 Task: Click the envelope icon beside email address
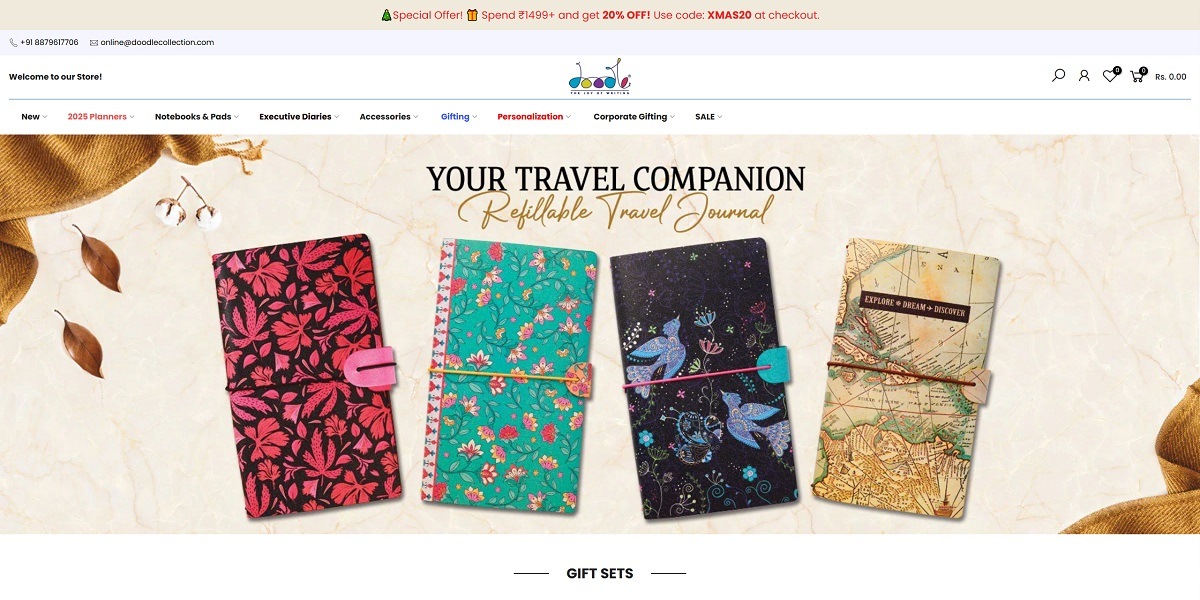tap(94, 43)
